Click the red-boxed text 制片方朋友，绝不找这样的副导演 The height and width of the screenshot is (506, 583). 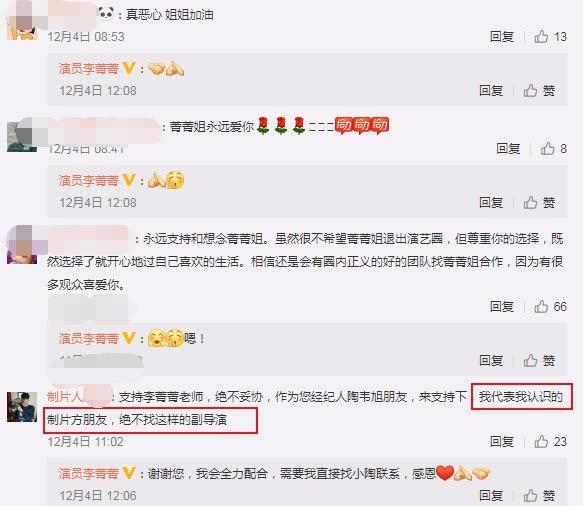(x=137, y=420)
